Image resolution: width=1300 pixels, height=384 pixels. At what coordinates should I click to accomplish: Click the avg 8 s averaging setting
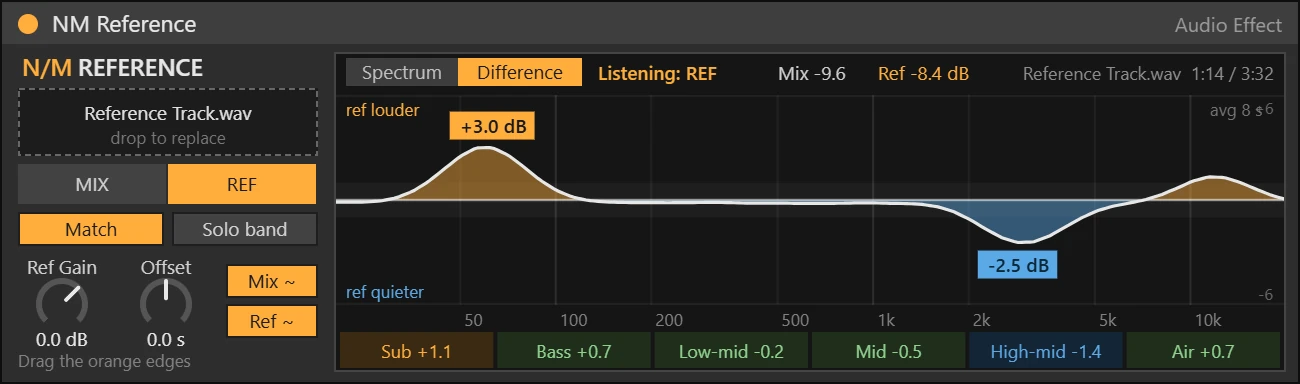point(1237,110)
